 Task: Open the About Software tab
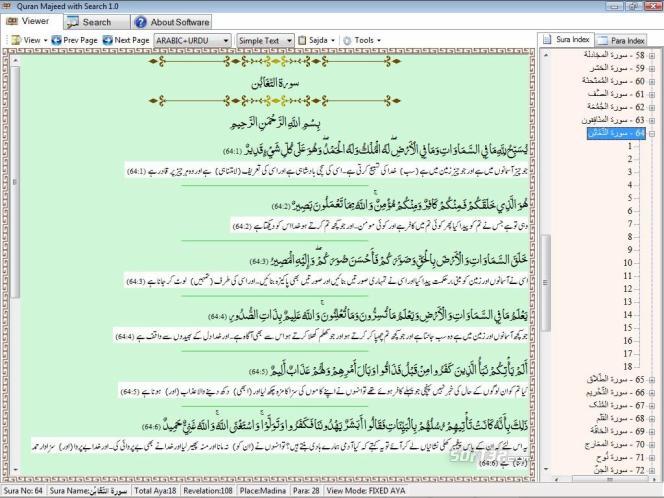tap(172, 22)
